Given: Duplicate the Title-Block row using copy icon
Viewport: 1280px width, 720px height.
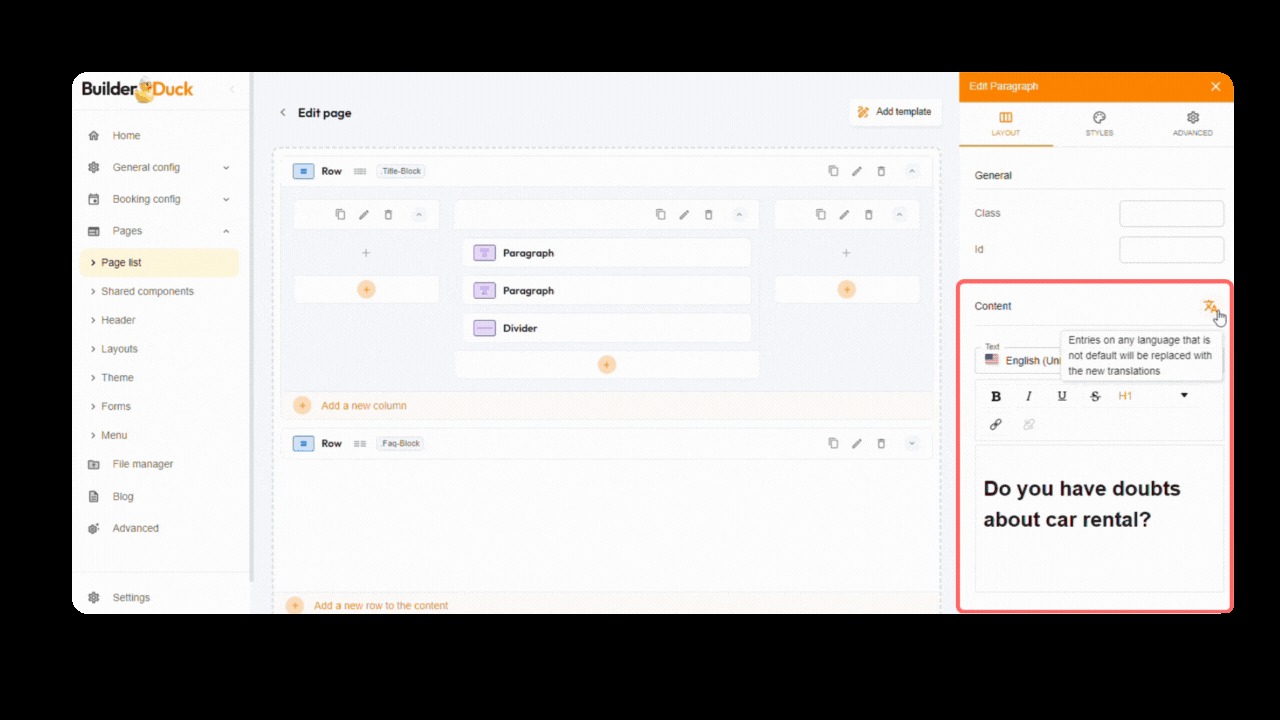Looking at the screenshot, I should click(x=833, y=171).
